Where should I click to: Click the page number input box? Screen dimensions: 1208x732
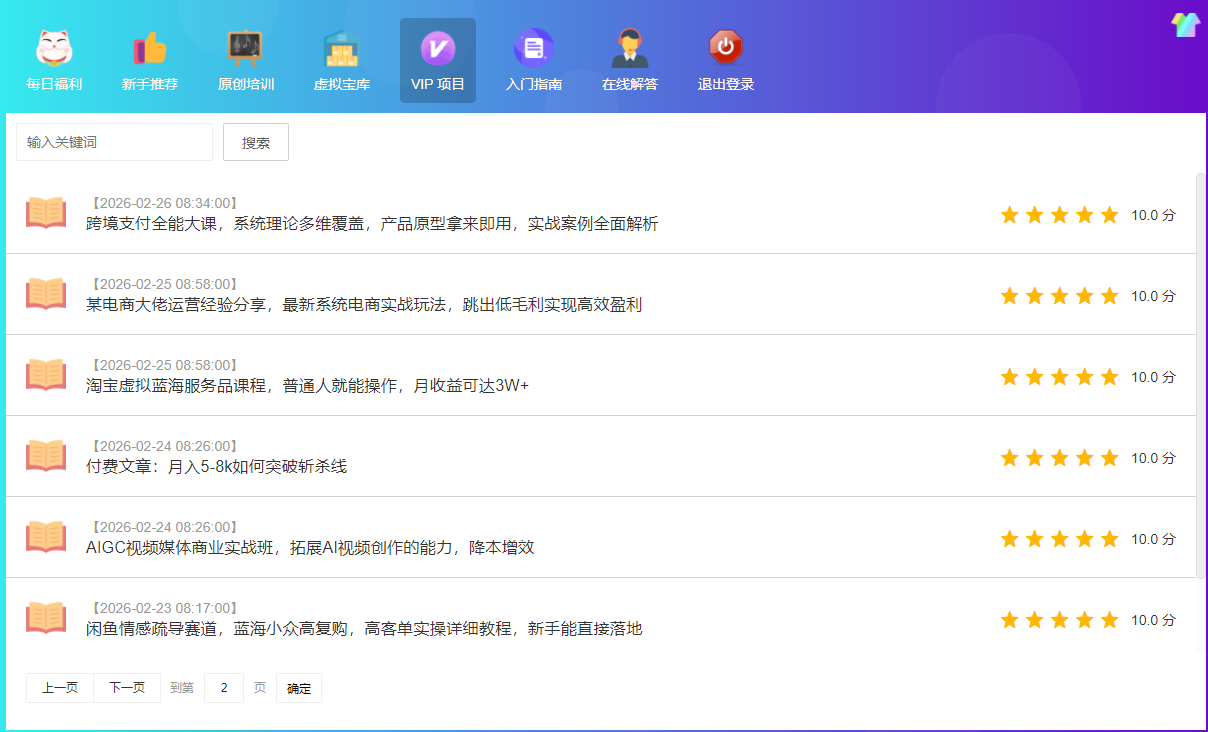click(224, 688)
